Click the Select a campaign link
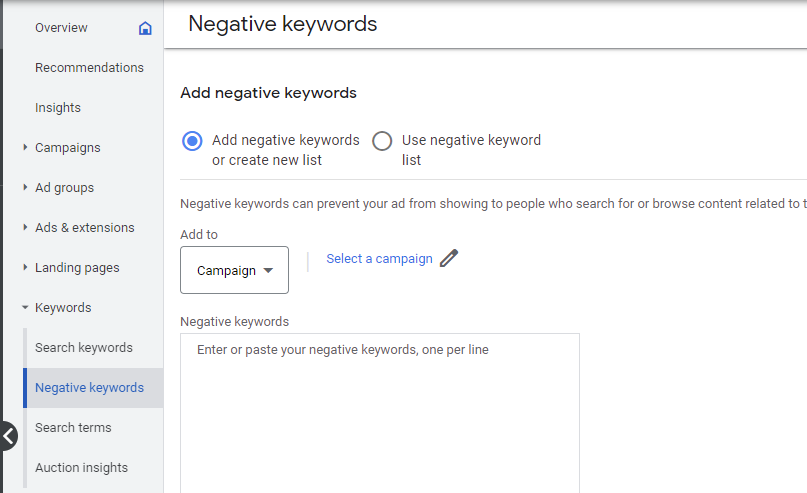 tap(379, 259)
